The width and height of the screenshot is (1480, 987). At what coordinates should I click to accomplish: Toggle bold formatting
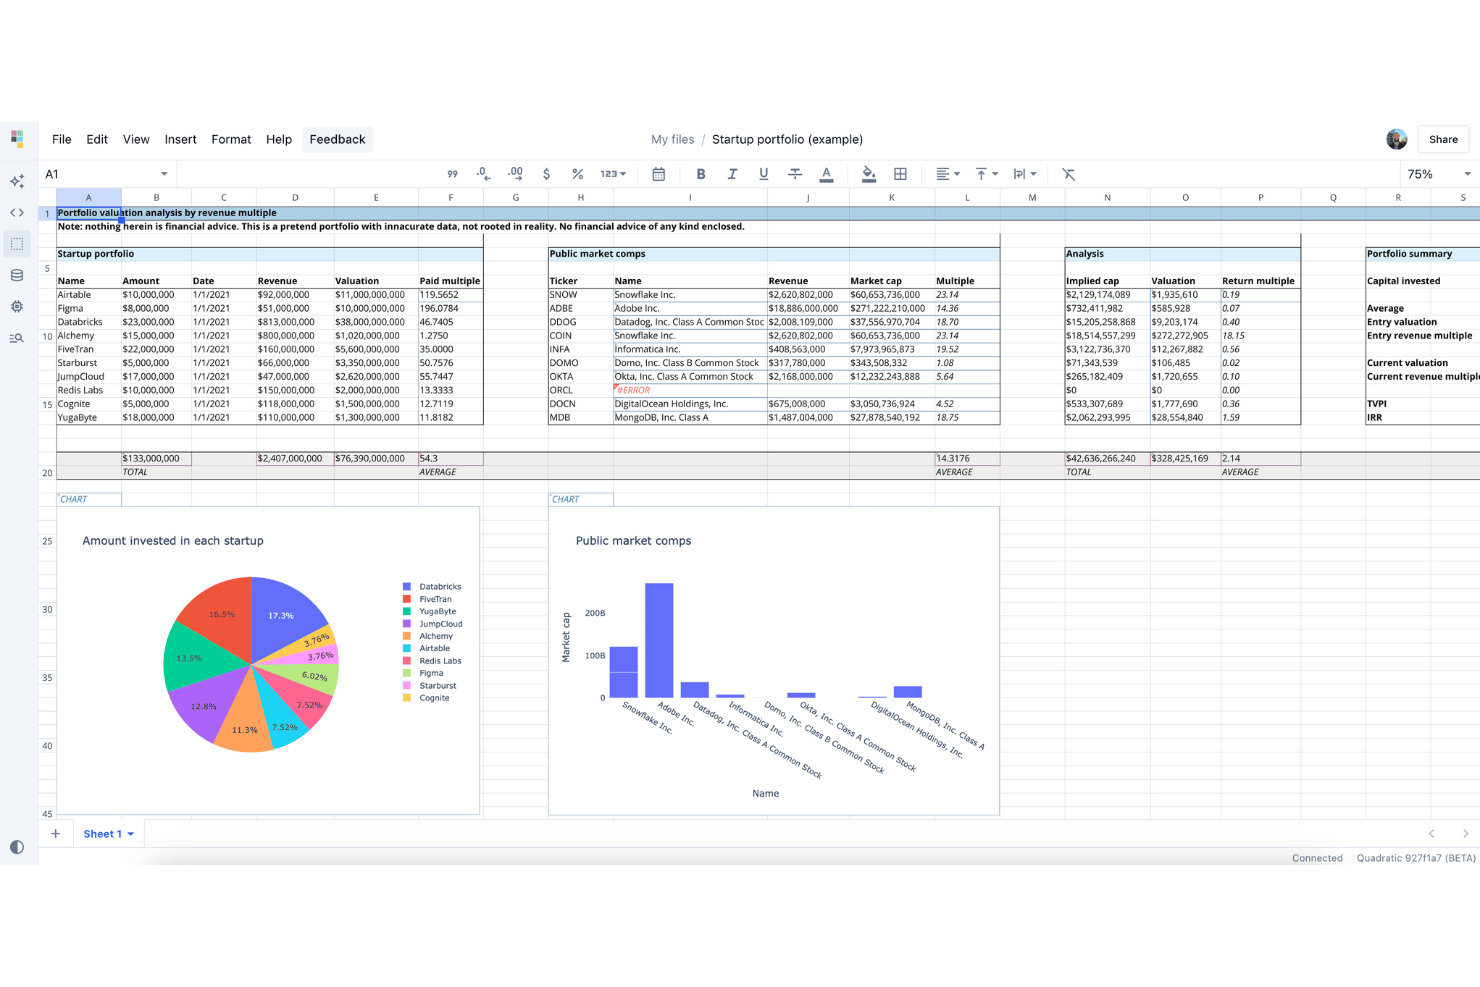[701, 174]
